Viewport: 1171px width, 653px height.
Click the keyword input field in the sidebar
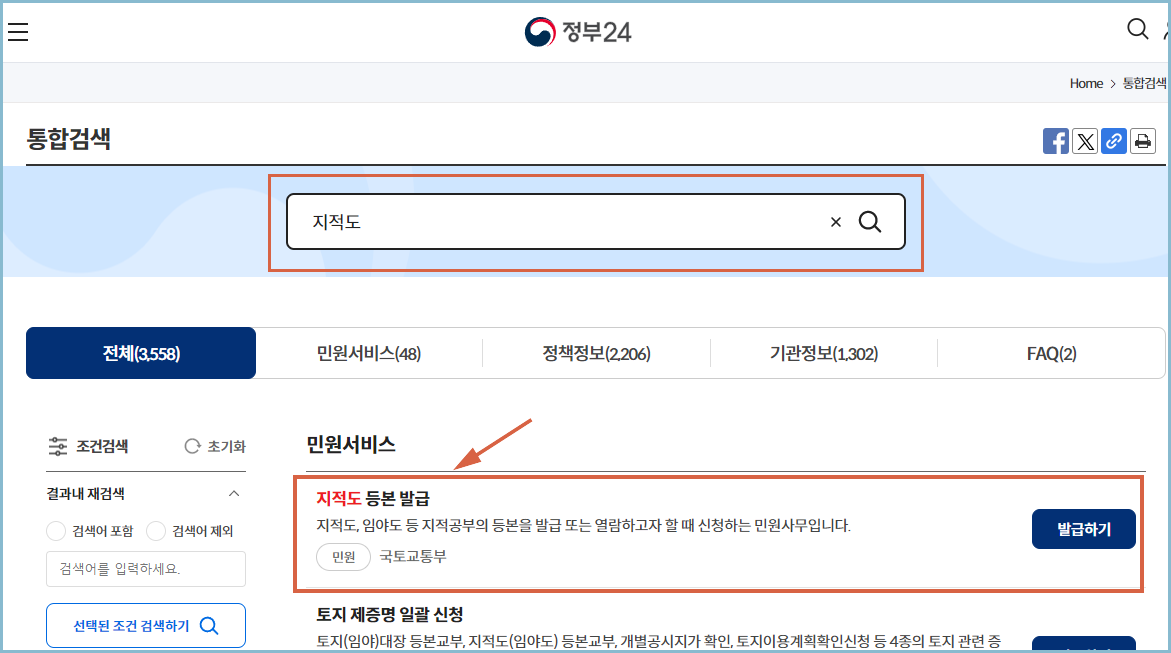pos(145,569)
